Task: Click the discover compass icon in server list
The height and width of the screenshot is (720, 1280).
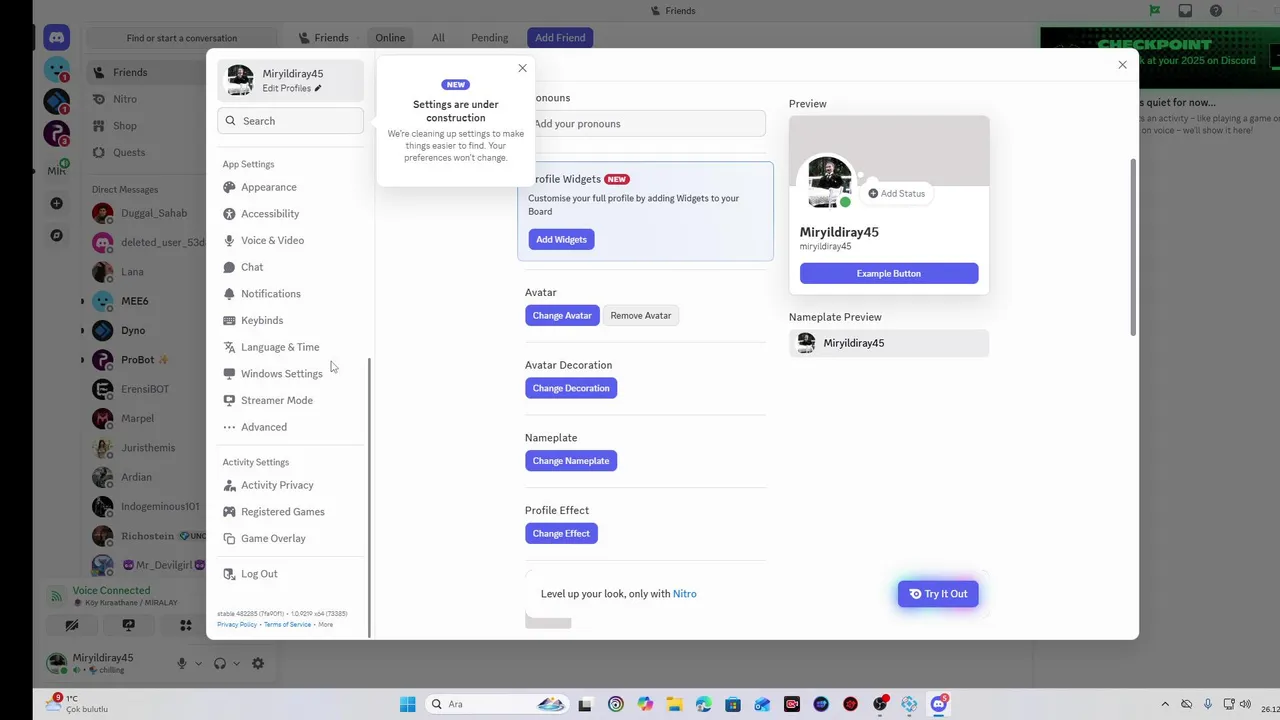Action: (x=57, y=236)
